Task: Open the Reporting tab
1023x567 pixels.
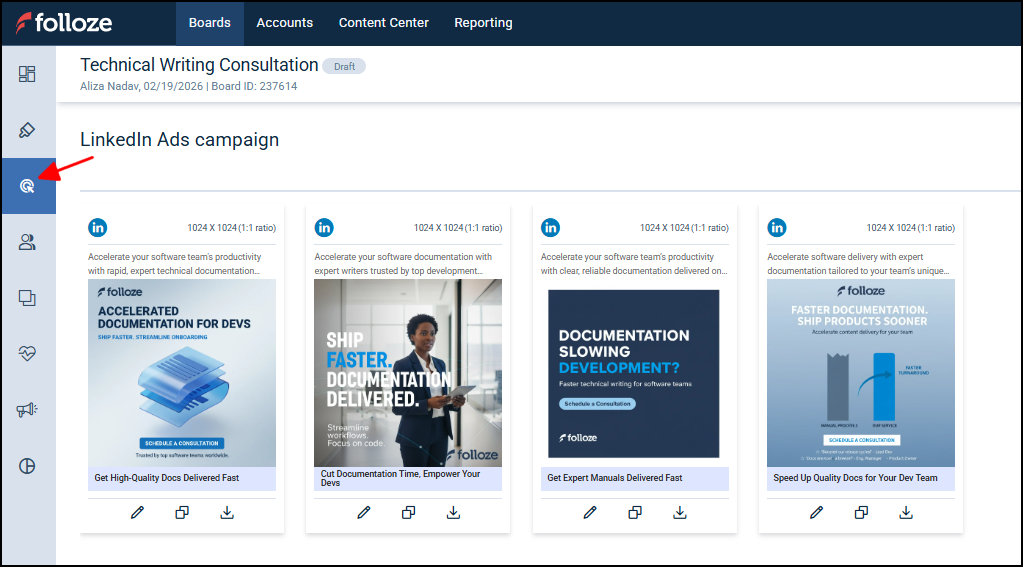Action: [x=483, y=23]
